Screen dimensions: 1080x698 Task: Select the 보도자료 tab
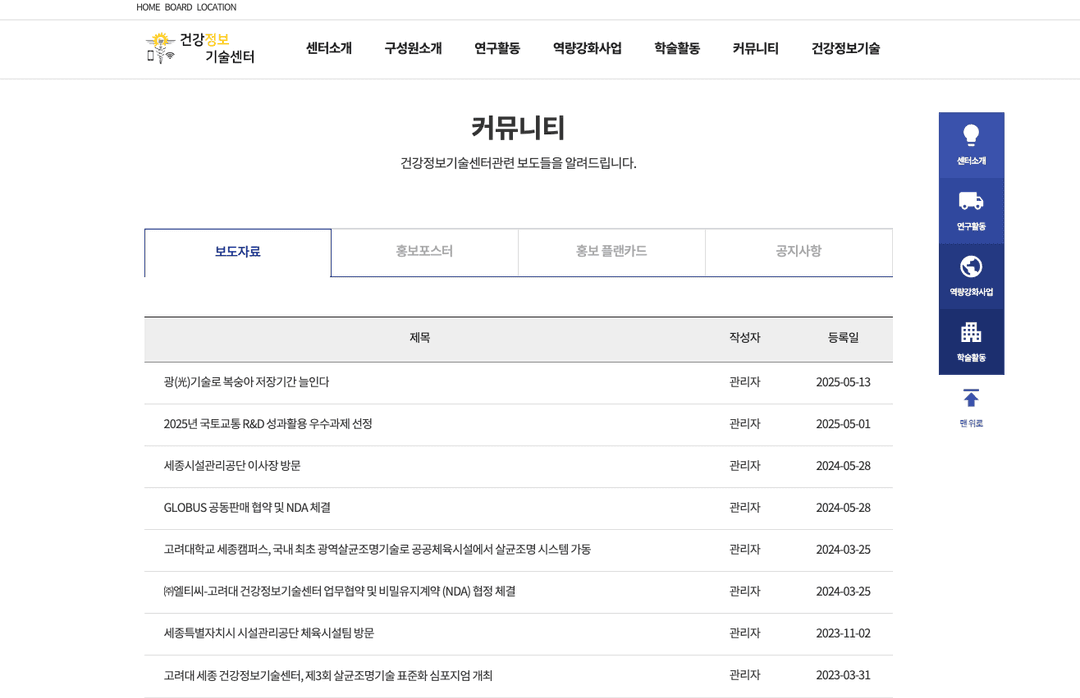(238, 252)
